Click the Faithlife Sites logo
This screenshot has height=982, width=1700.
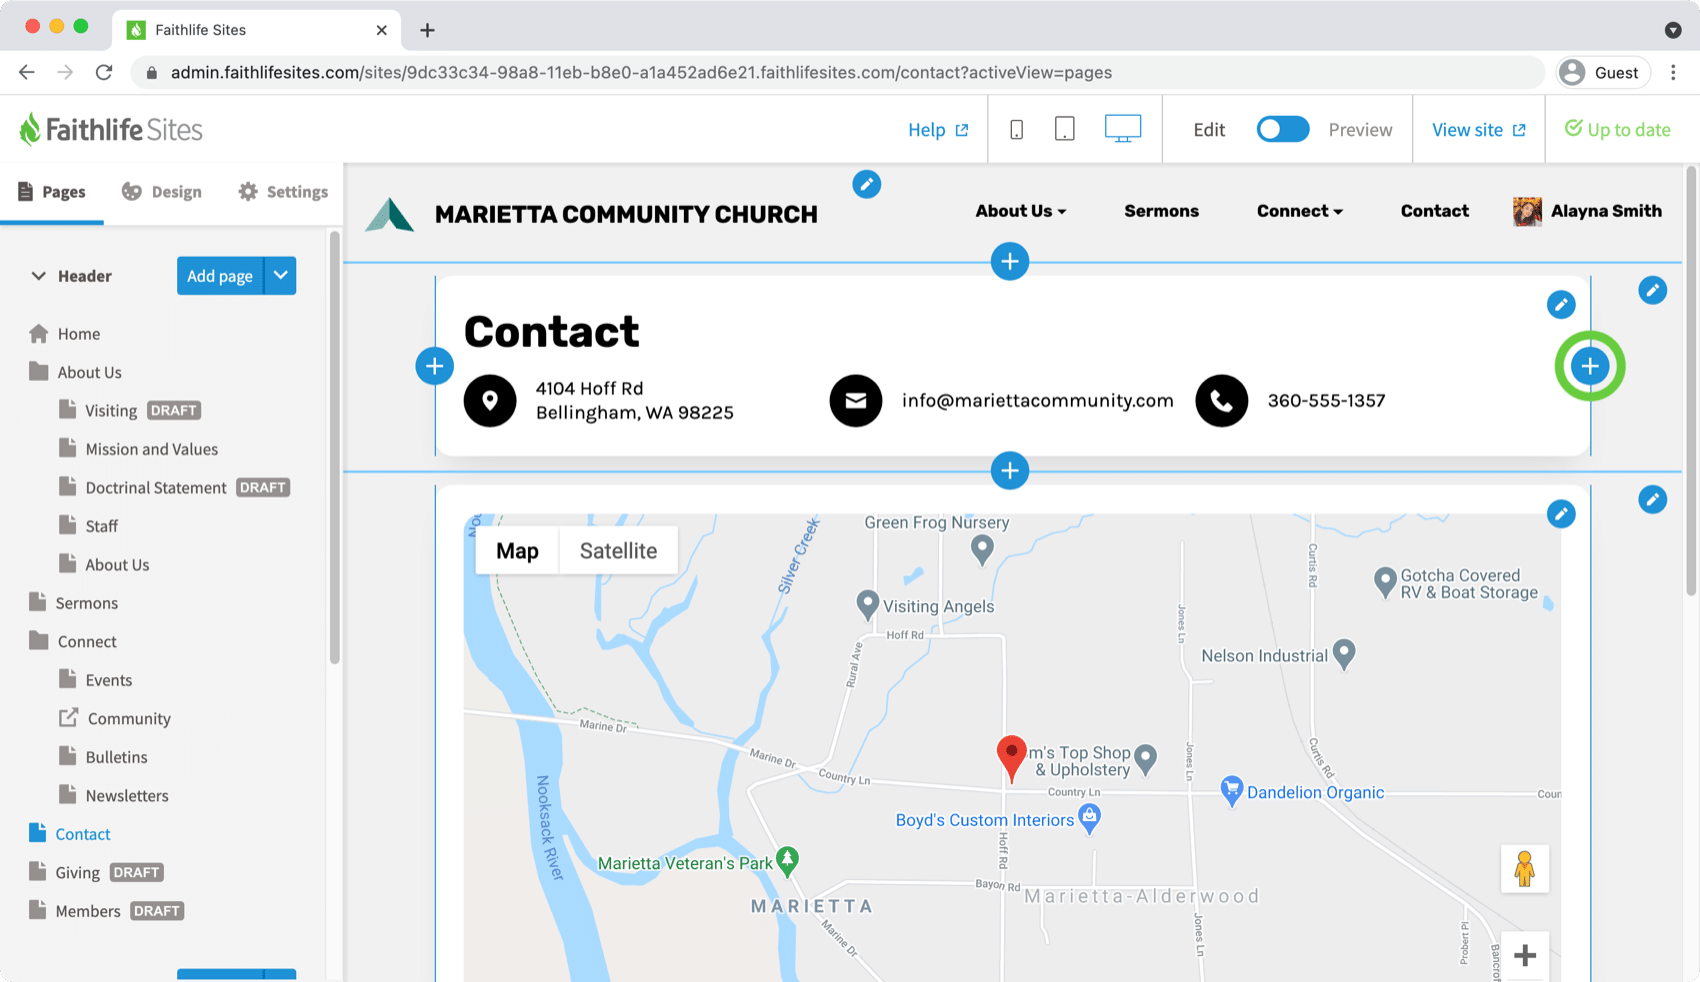110,129
